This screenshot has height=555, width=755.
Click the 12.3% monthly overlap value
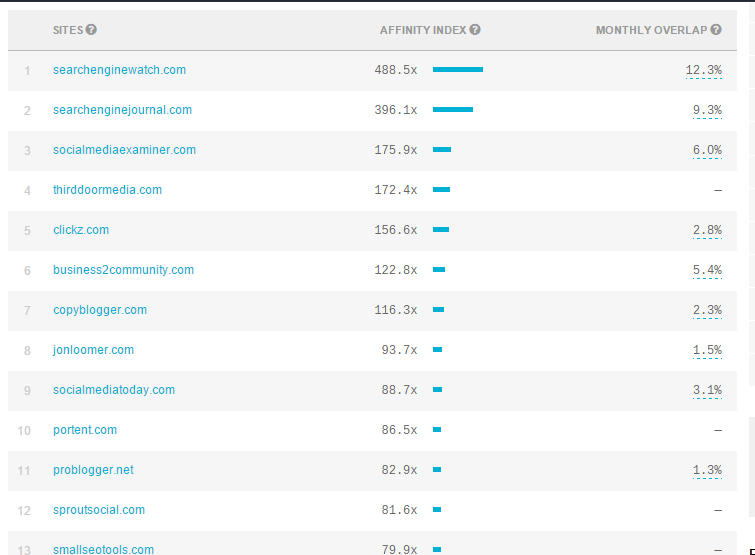(703, 70)
